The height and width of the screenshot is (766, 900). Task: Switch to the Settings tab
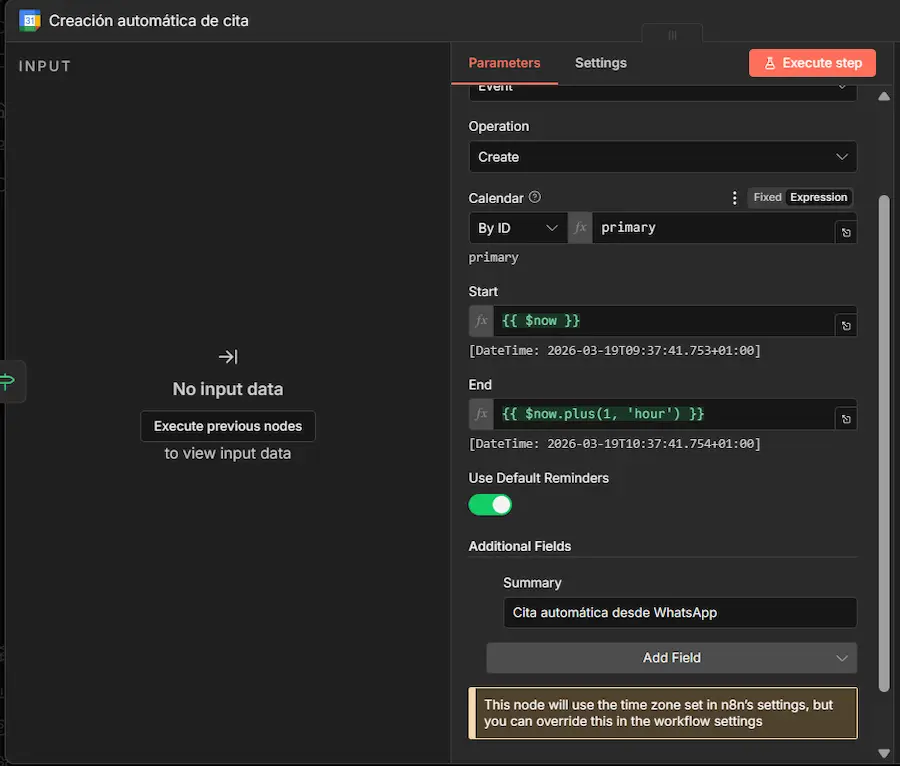tap(600, 62)
